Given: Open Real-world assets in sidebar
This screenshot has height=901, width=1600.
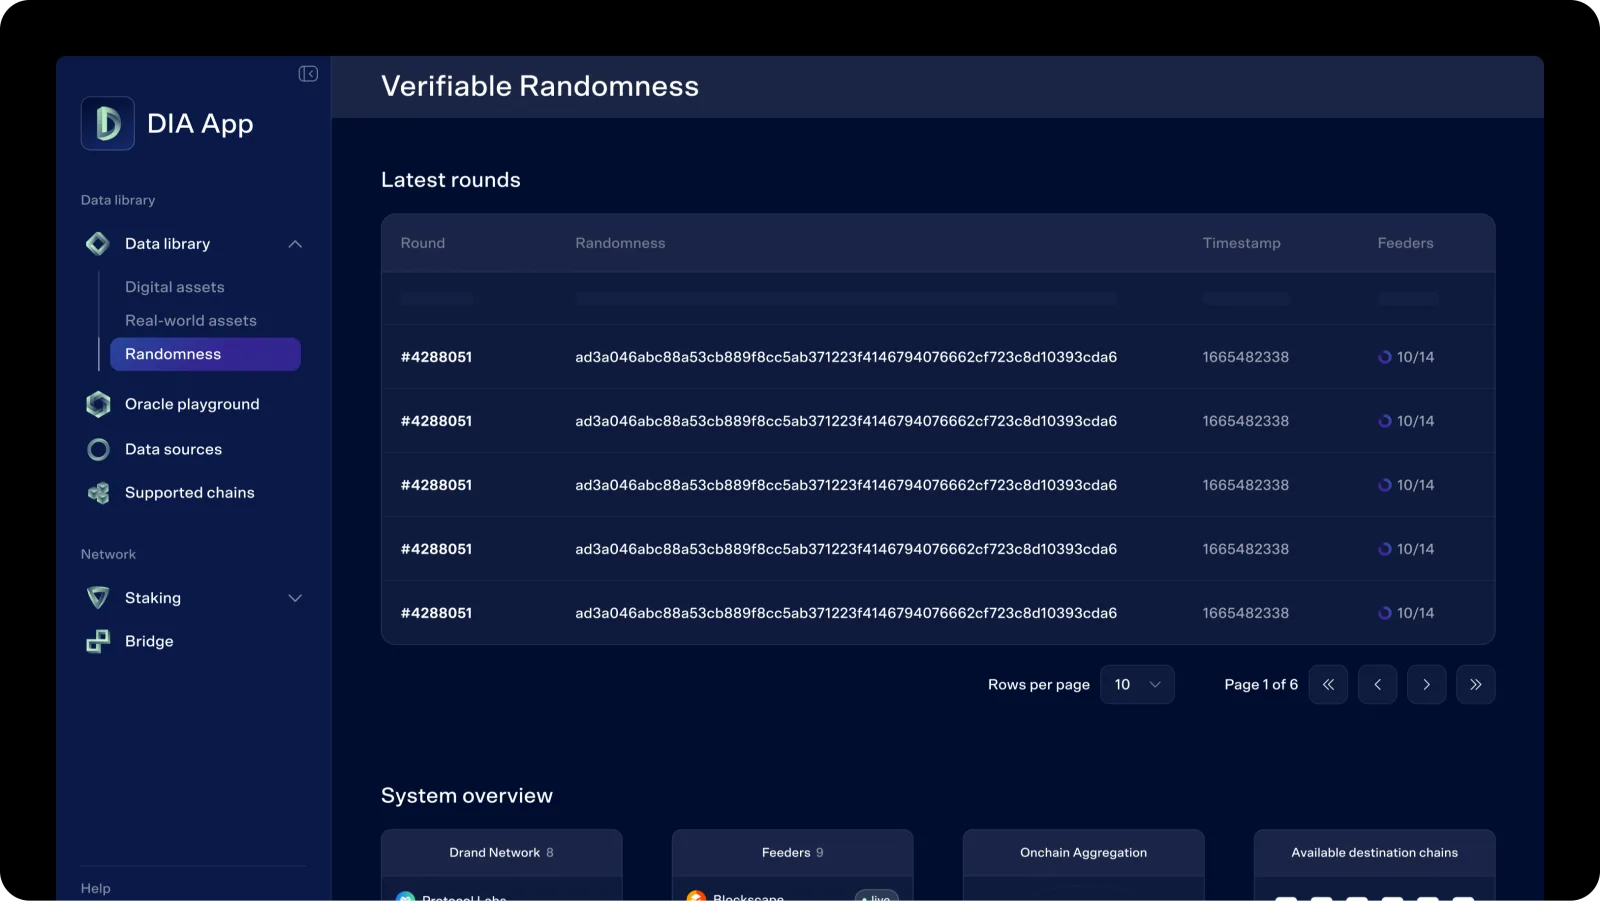Looking at the screenshot, I should tap(191, 321).
